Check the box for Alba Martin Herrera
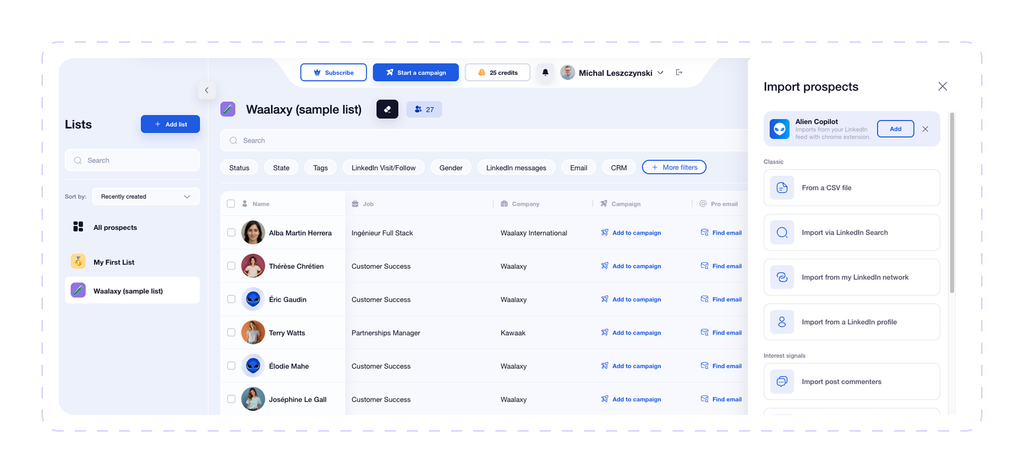This screenshot has width=1024, height=473. (231, 233)
